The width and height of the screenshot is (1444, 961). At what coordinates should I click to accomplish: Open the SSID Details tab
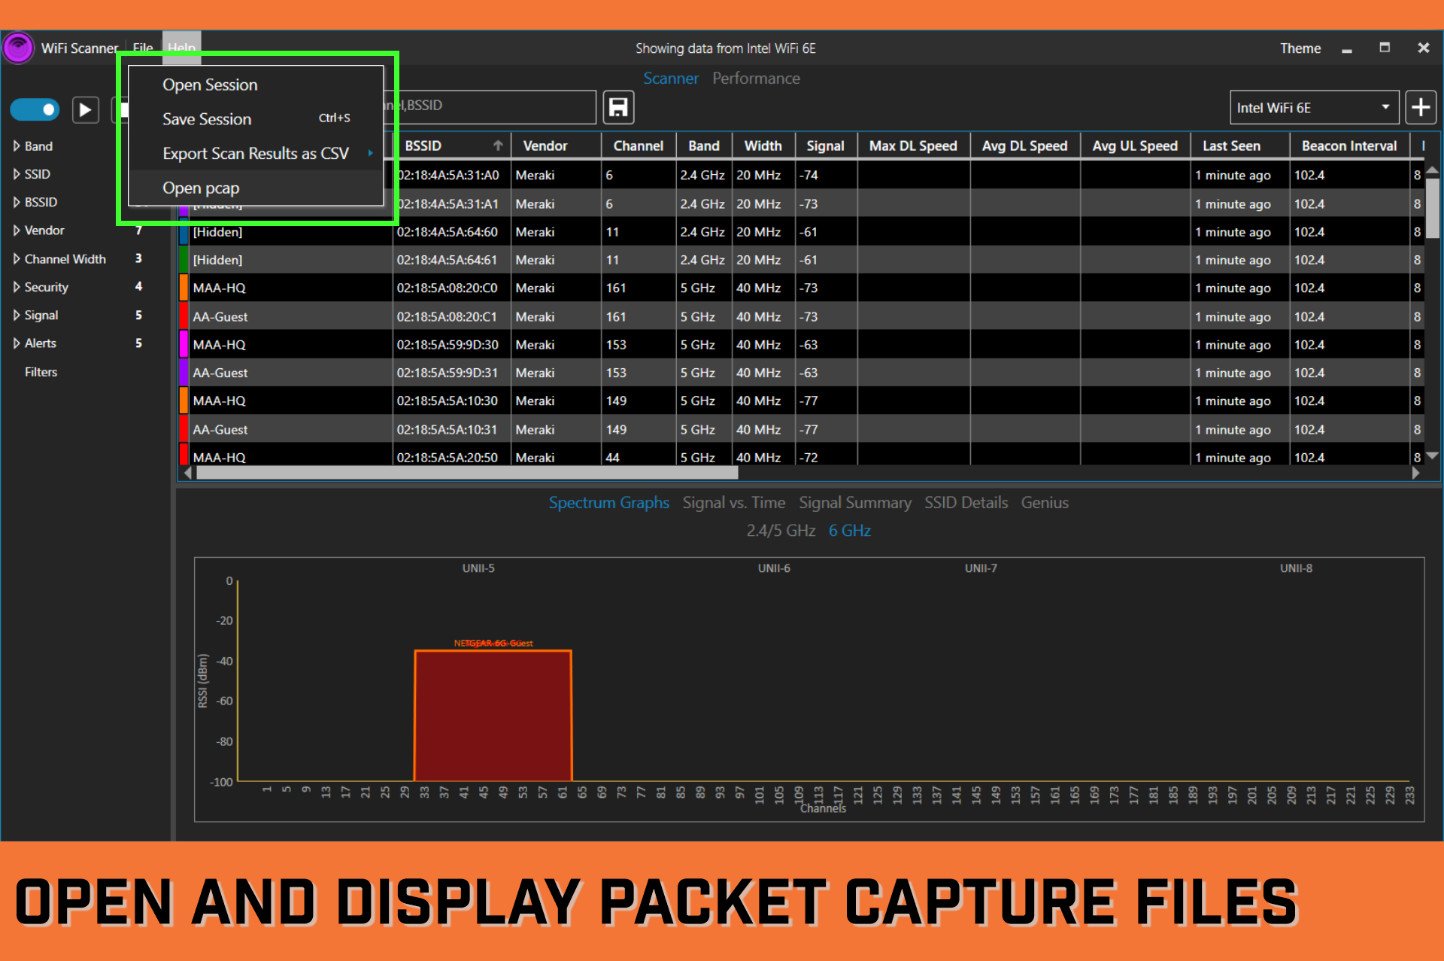[x=966, y=503]
